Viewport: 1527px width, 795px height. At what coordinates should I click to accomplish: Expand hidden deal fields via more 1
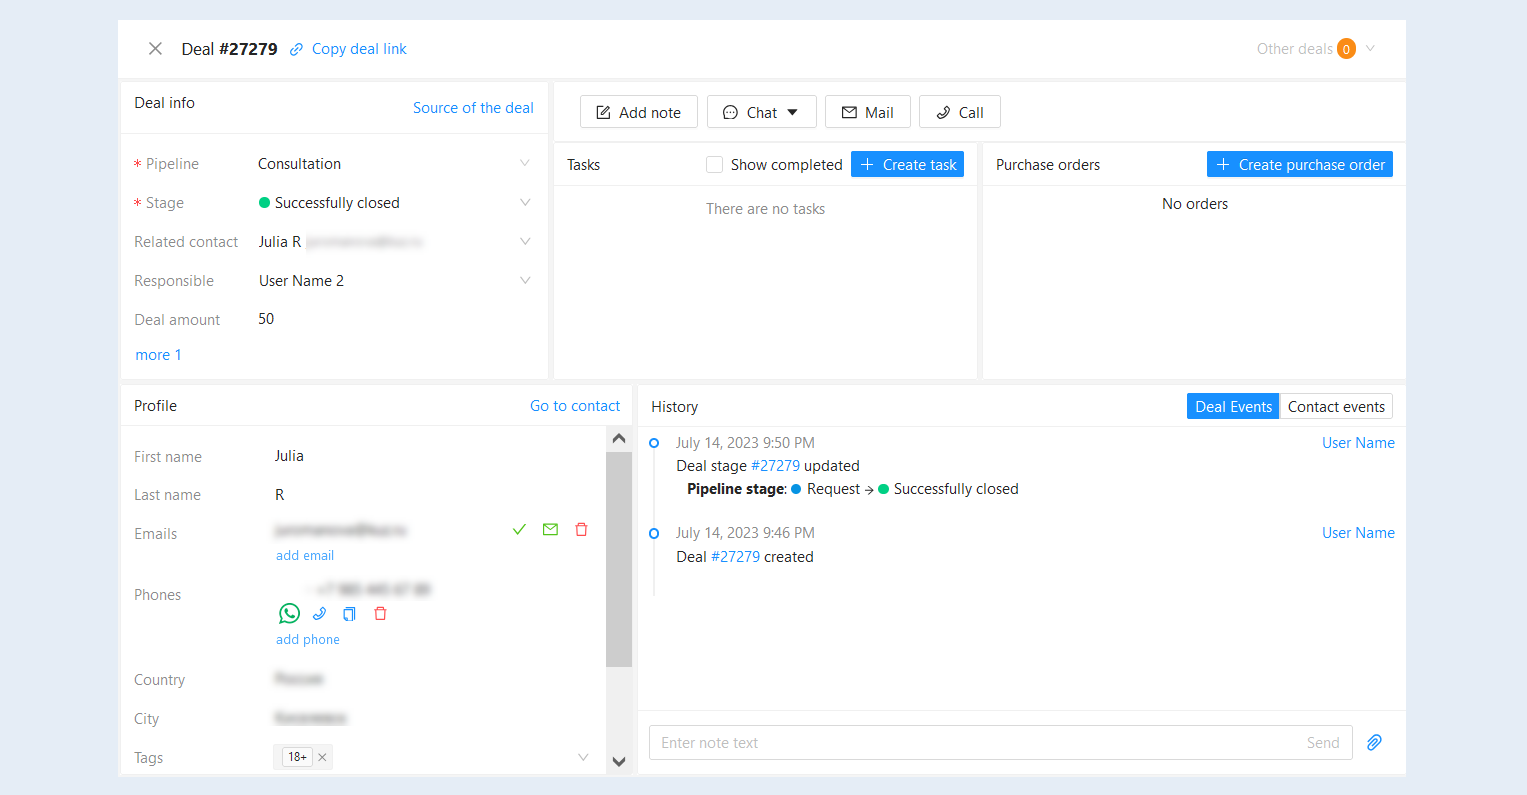[x=158, y=355]
